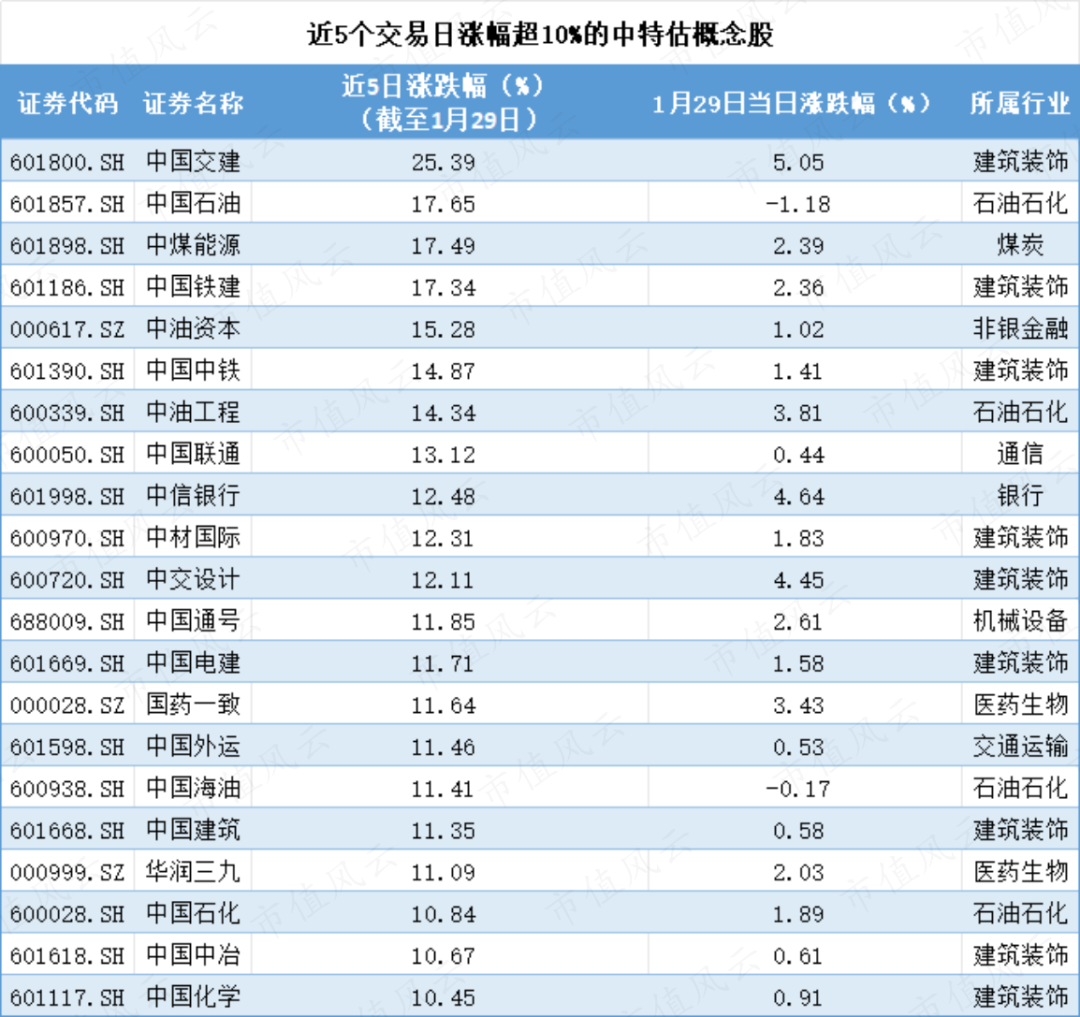
Task: Select the name 中国铁建
Action: point(193,287)
